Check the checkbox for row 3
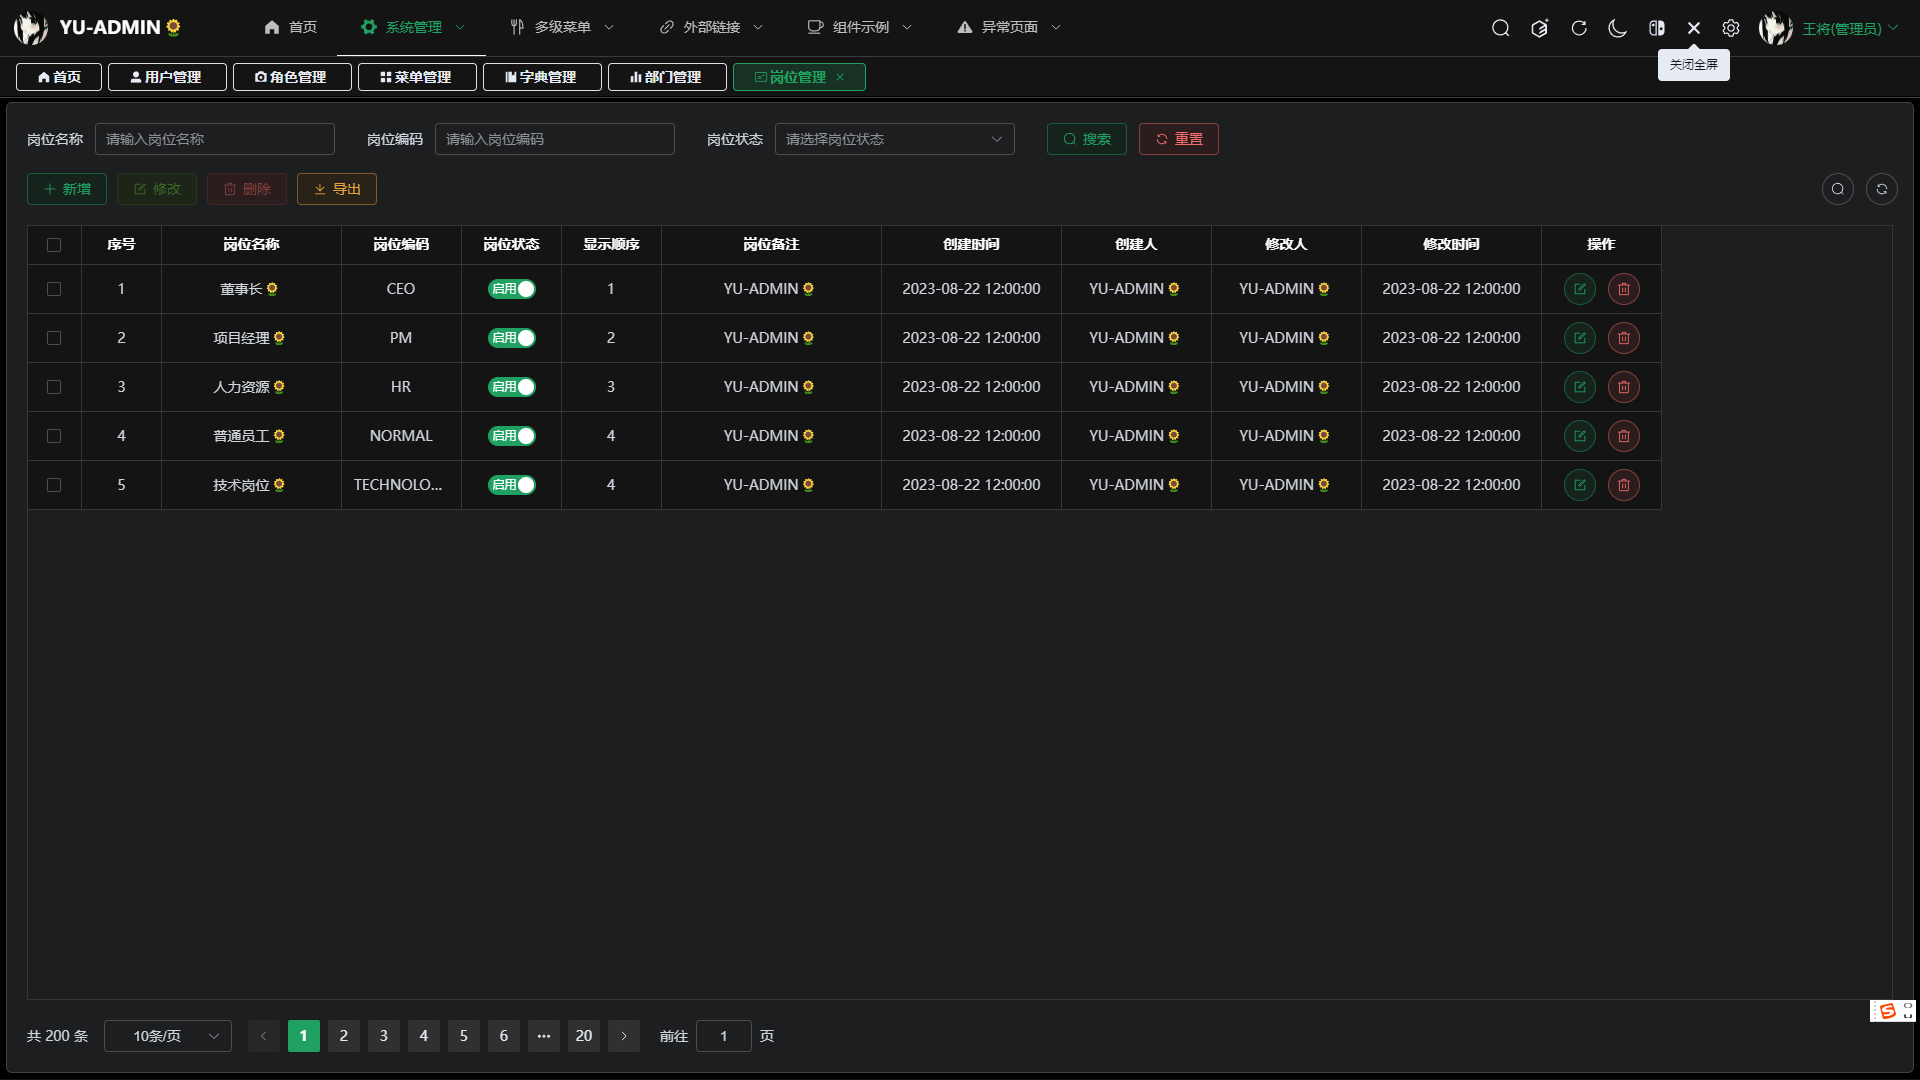Viewport: 1920px width, 1080px height. (x=54, y=387)
